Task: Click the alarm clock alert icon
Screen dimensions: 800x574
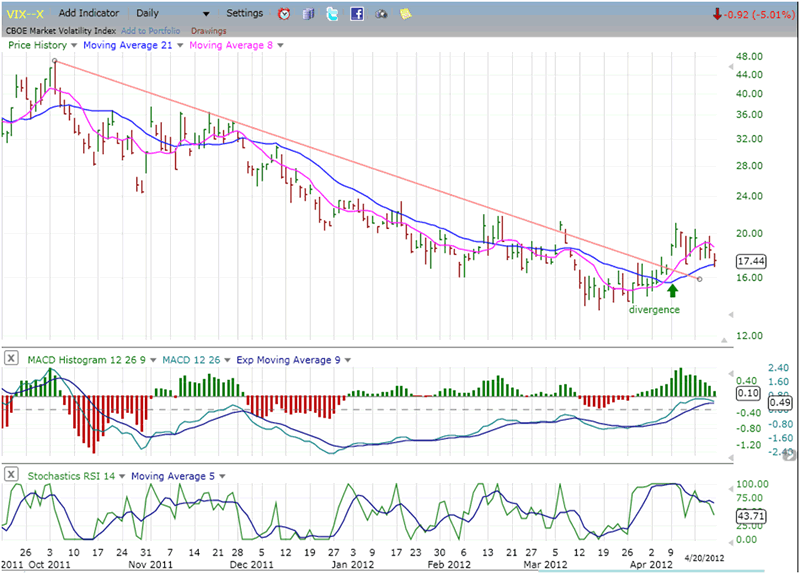Action: click(284, 14)
